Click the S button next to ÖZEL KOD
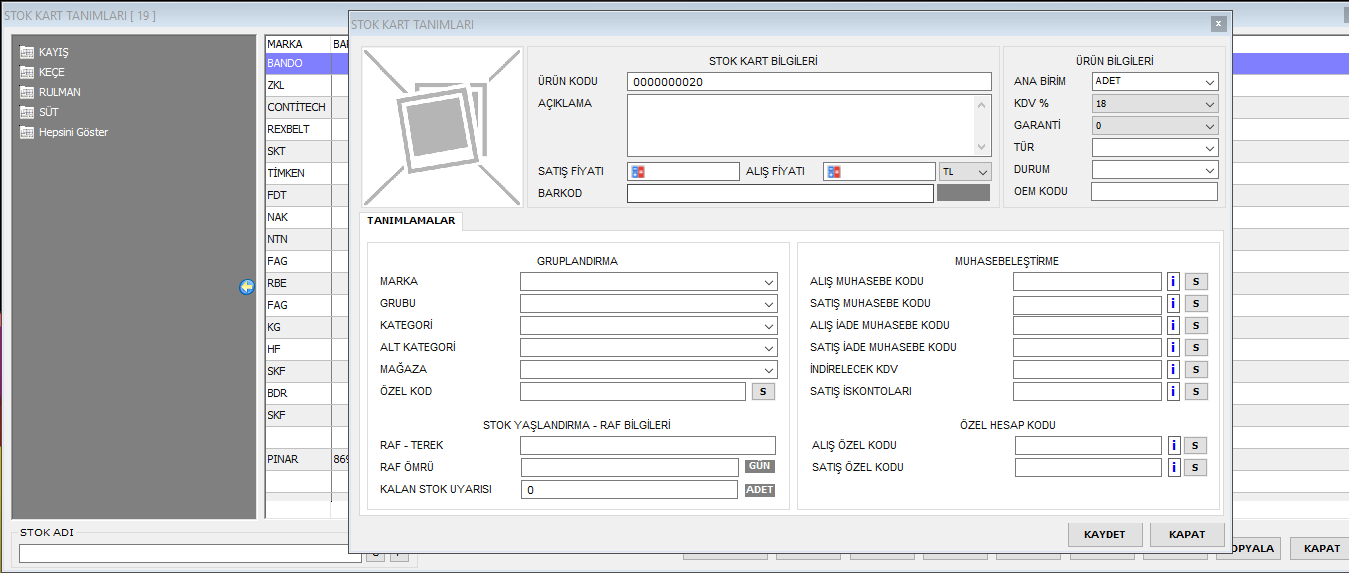Screen dimensions: 1349x573 point(762,392)
